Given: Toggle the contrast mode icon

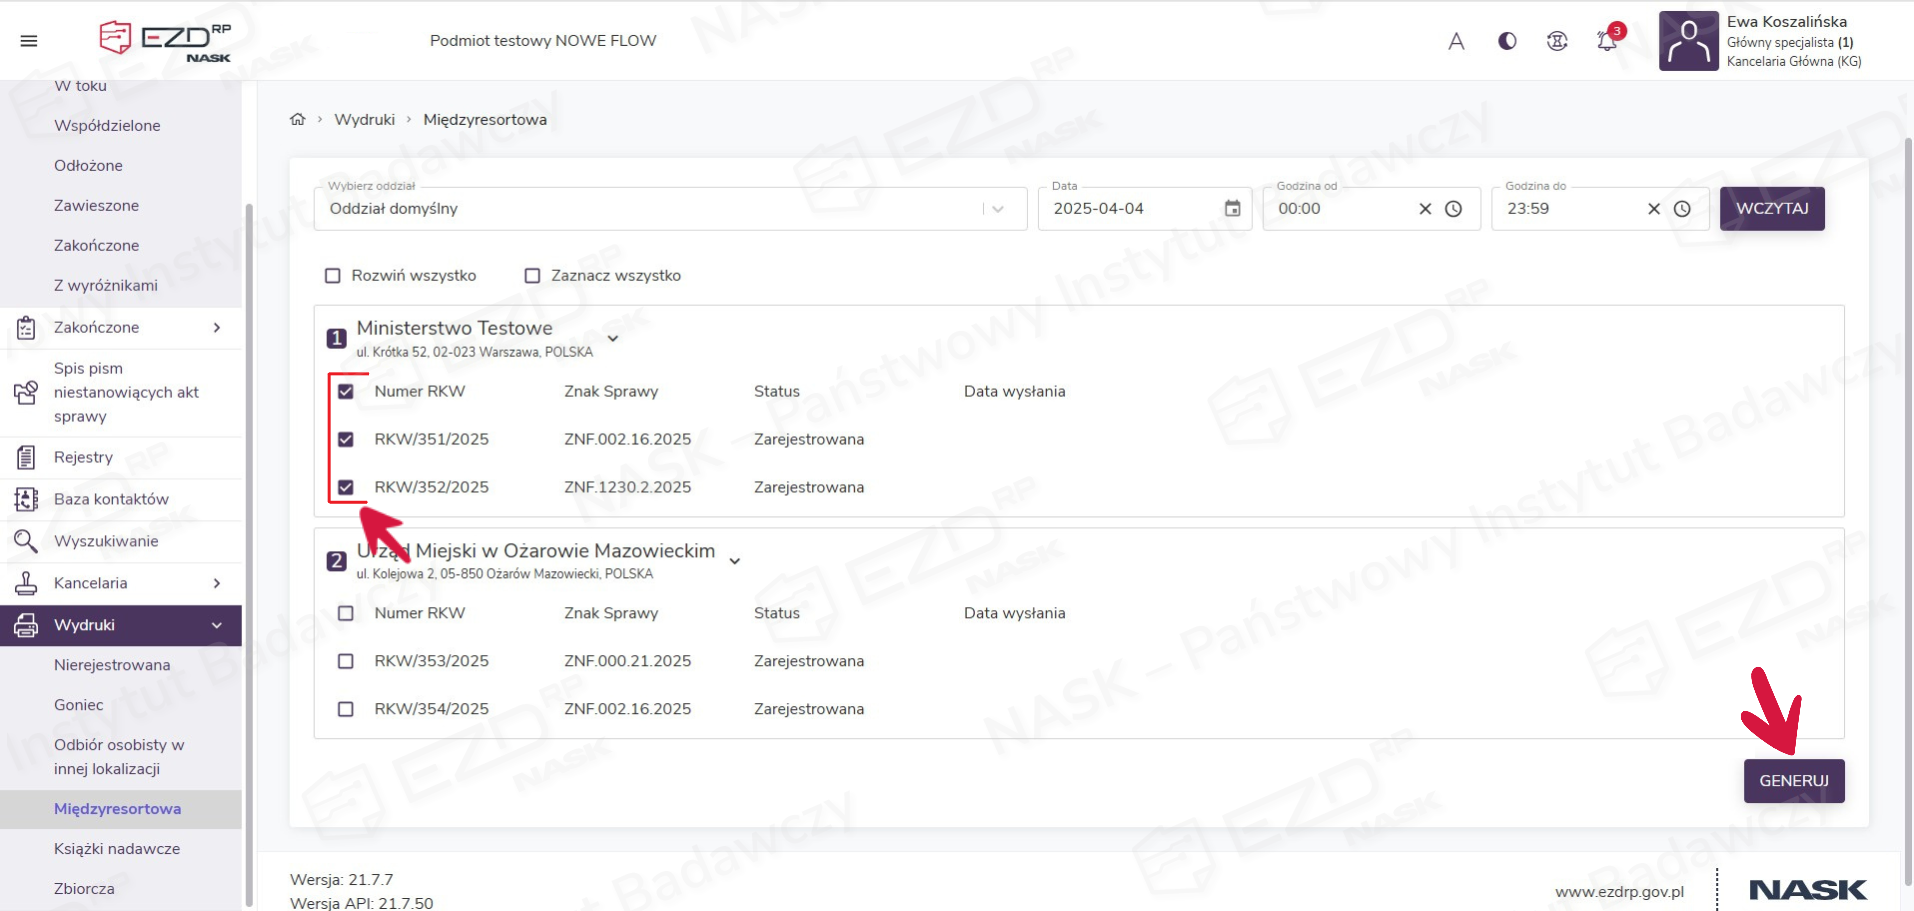Looking at the screenshot, I should point(1507,41).
